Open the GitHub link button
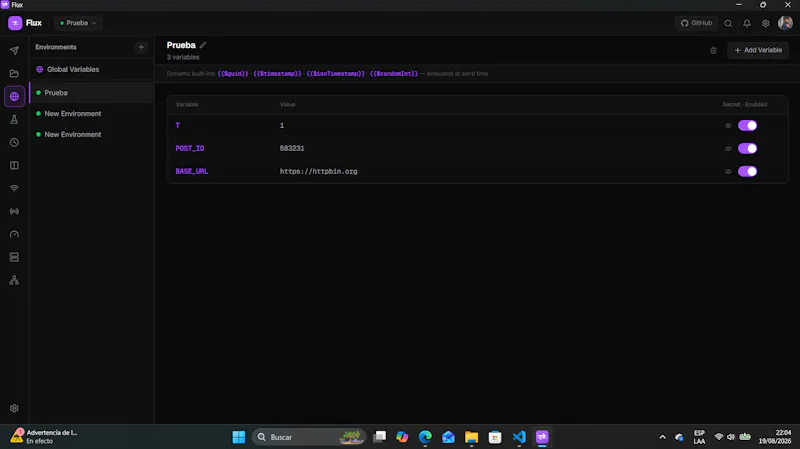 pos(696,23)
